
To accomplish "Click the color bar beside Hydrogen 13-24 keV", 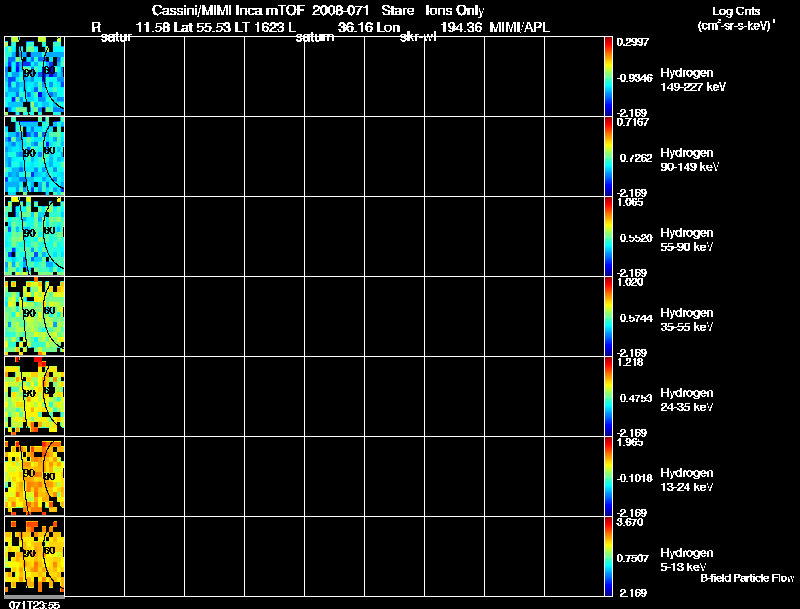I will pyautogui.click(x=608, y=476).
